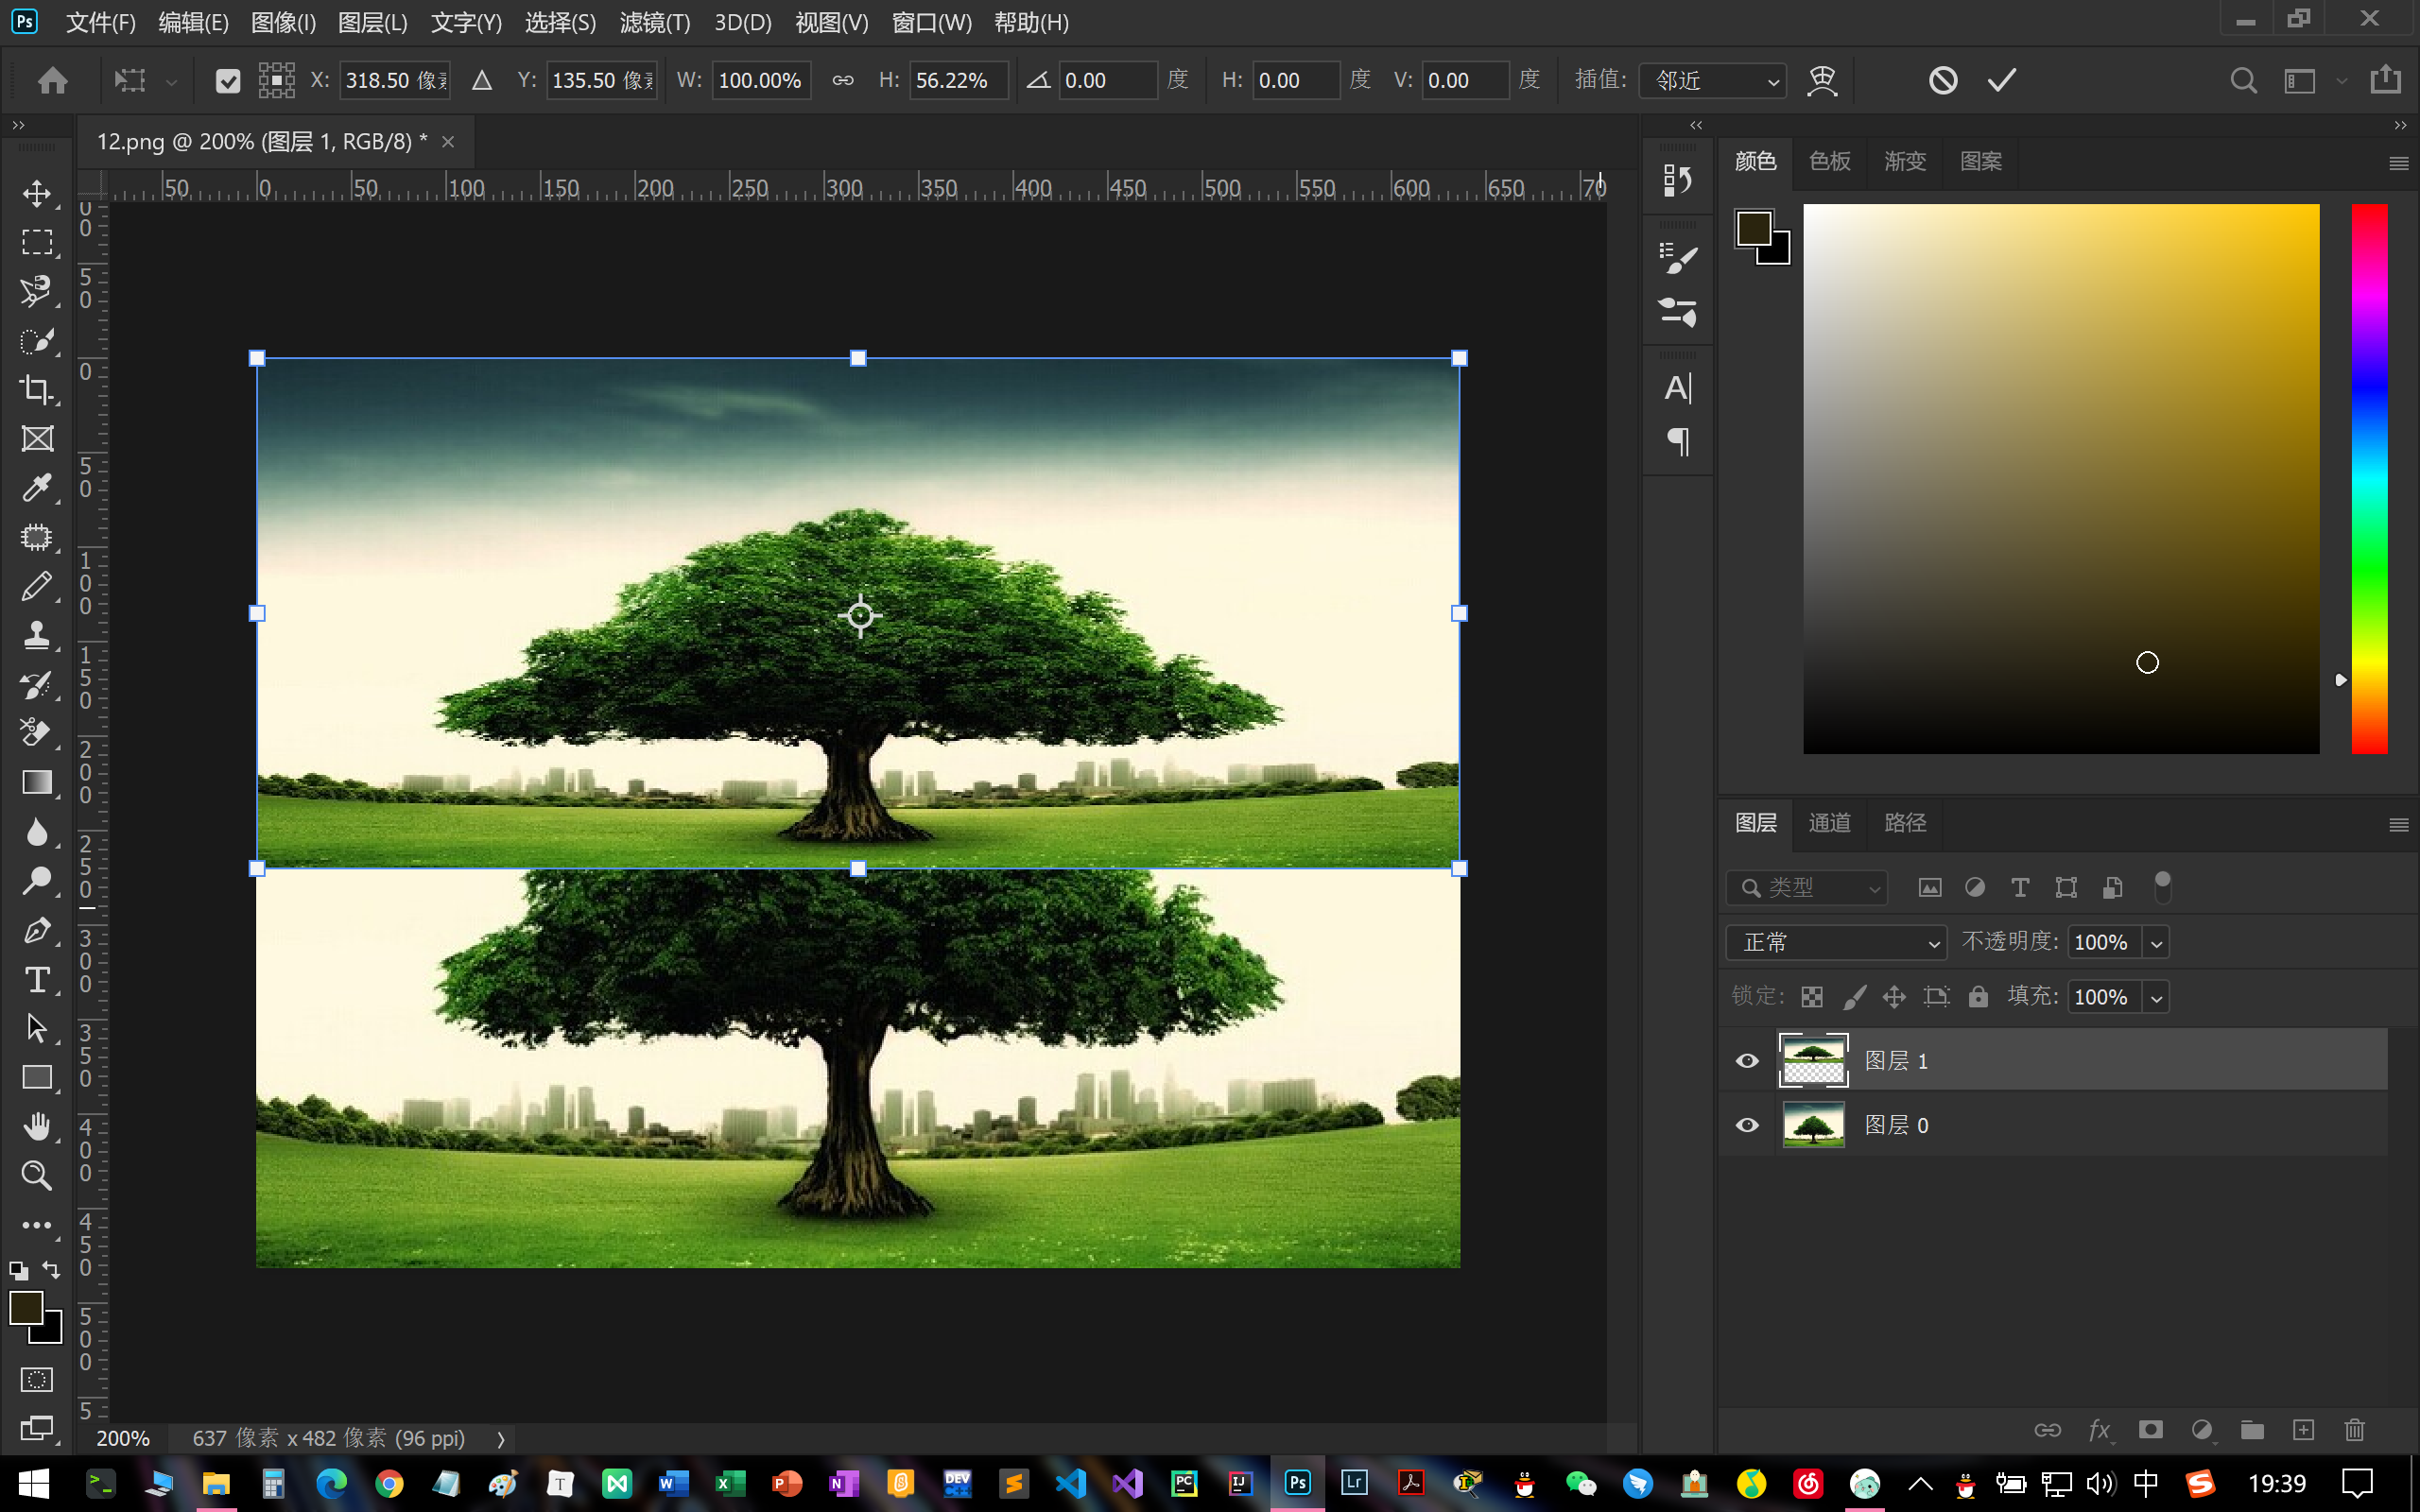Select the Quick Selection tool
Screen dimensions: 2420x1512
click(37, 340)
